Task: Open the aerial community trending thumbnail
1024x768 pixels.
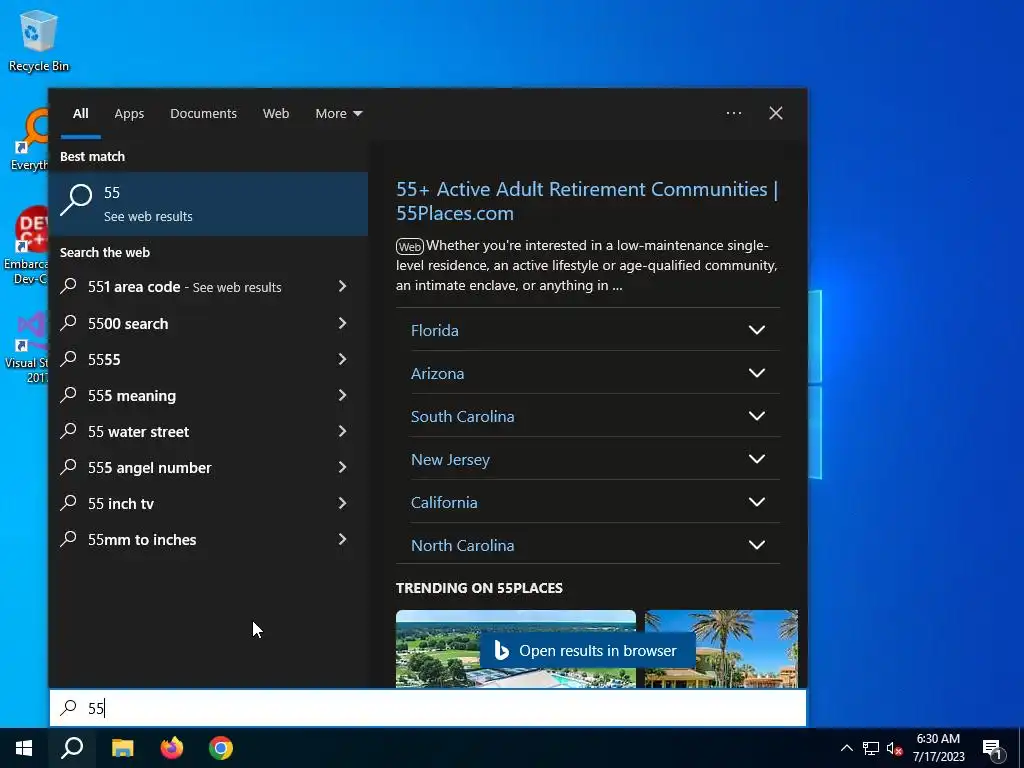Action: point(515,648)
